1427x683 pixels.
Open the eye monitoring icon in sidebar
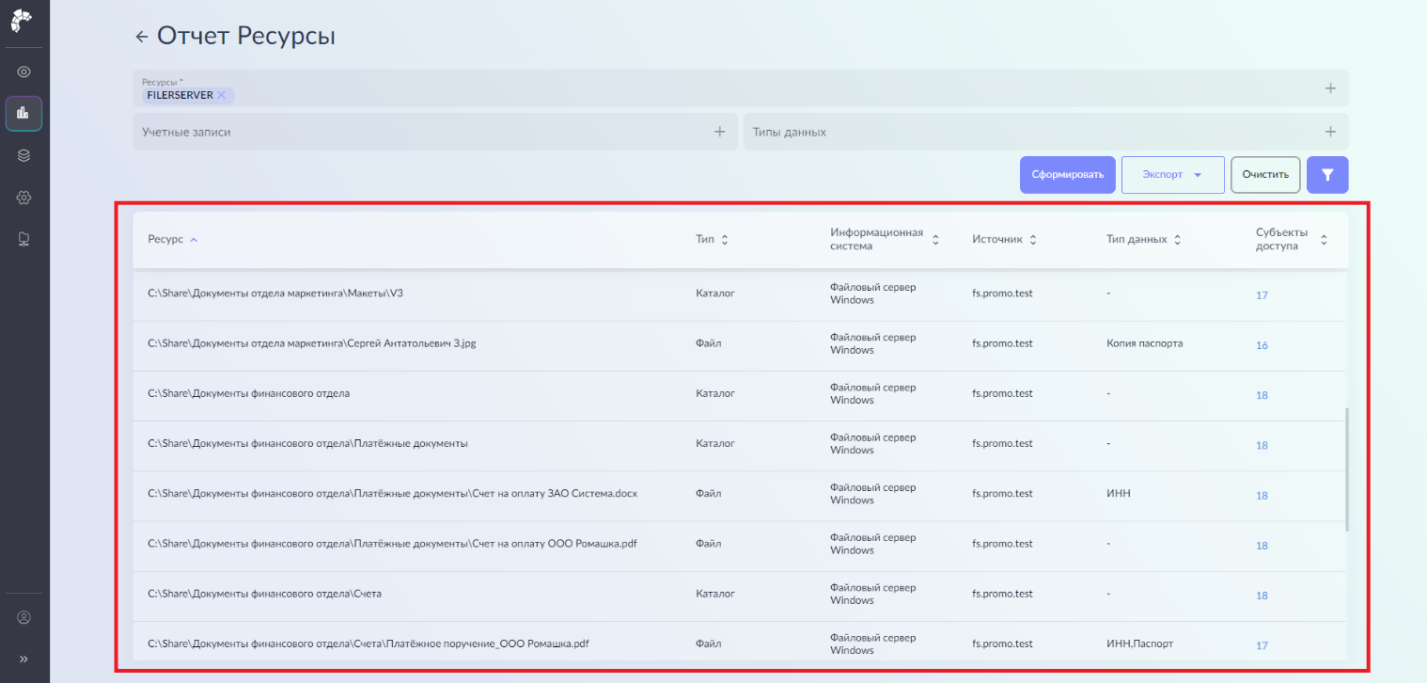pyautogui.click(x=24, y=72)
